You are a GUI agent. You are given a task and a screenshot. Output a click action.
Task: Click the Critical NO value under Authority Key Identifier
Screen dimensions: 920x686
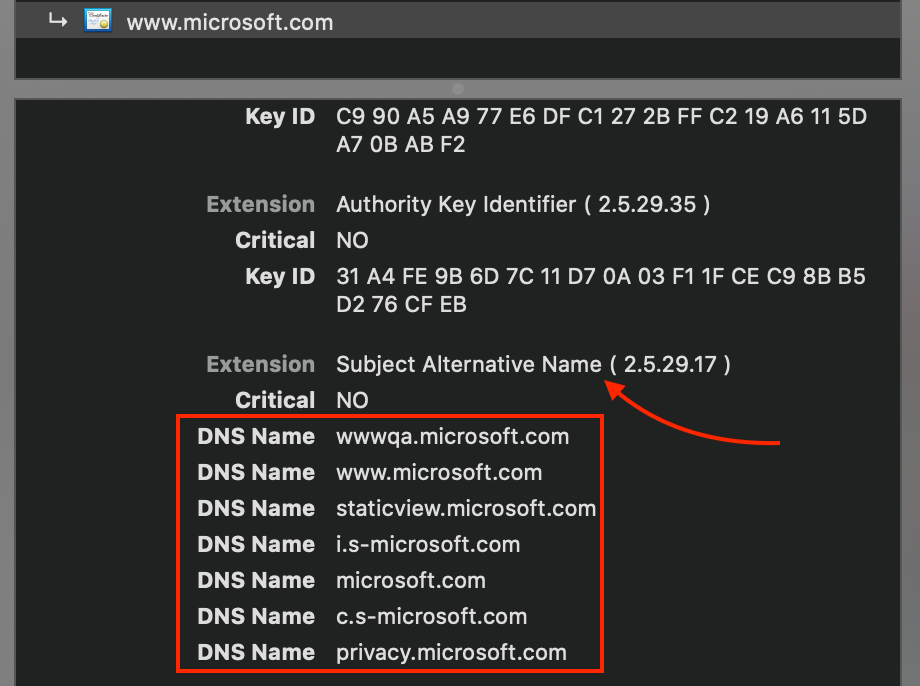351,240
